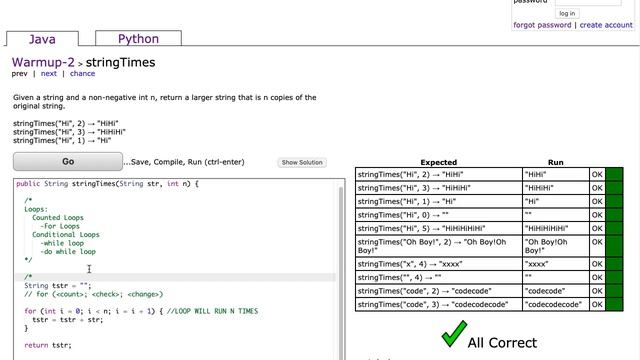Image resolution: width=640 pixels, height=360 pixels.
Task: Select expected row stringTimes("code", 3)
Action: click(x=439, y=304)
